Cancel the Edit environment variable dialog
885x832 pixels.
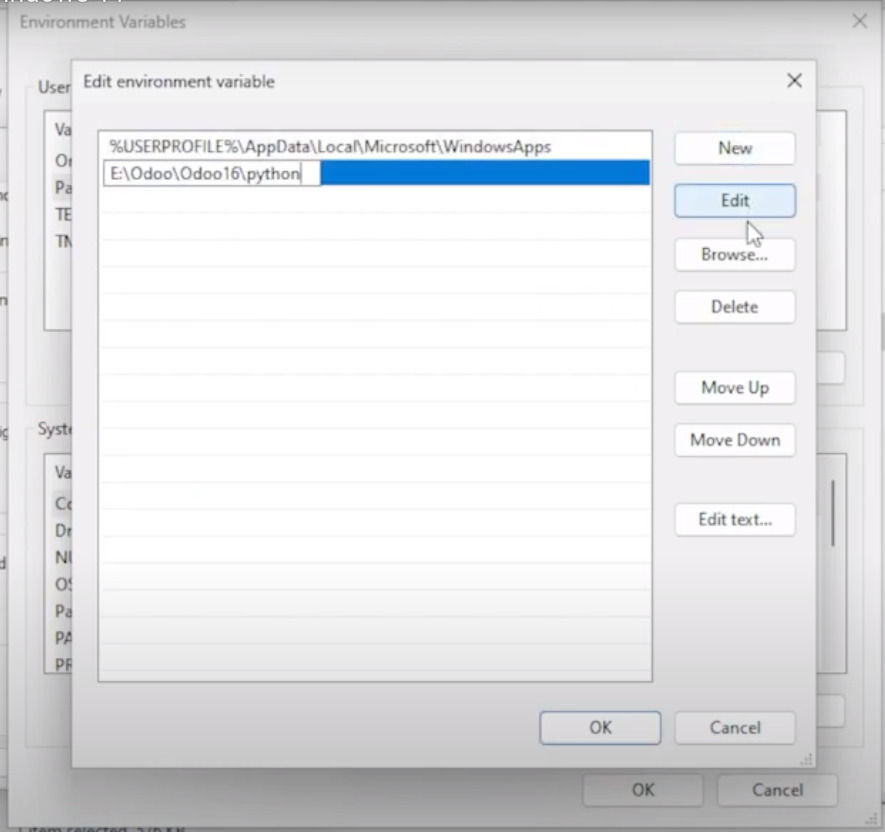coord(734,728)
